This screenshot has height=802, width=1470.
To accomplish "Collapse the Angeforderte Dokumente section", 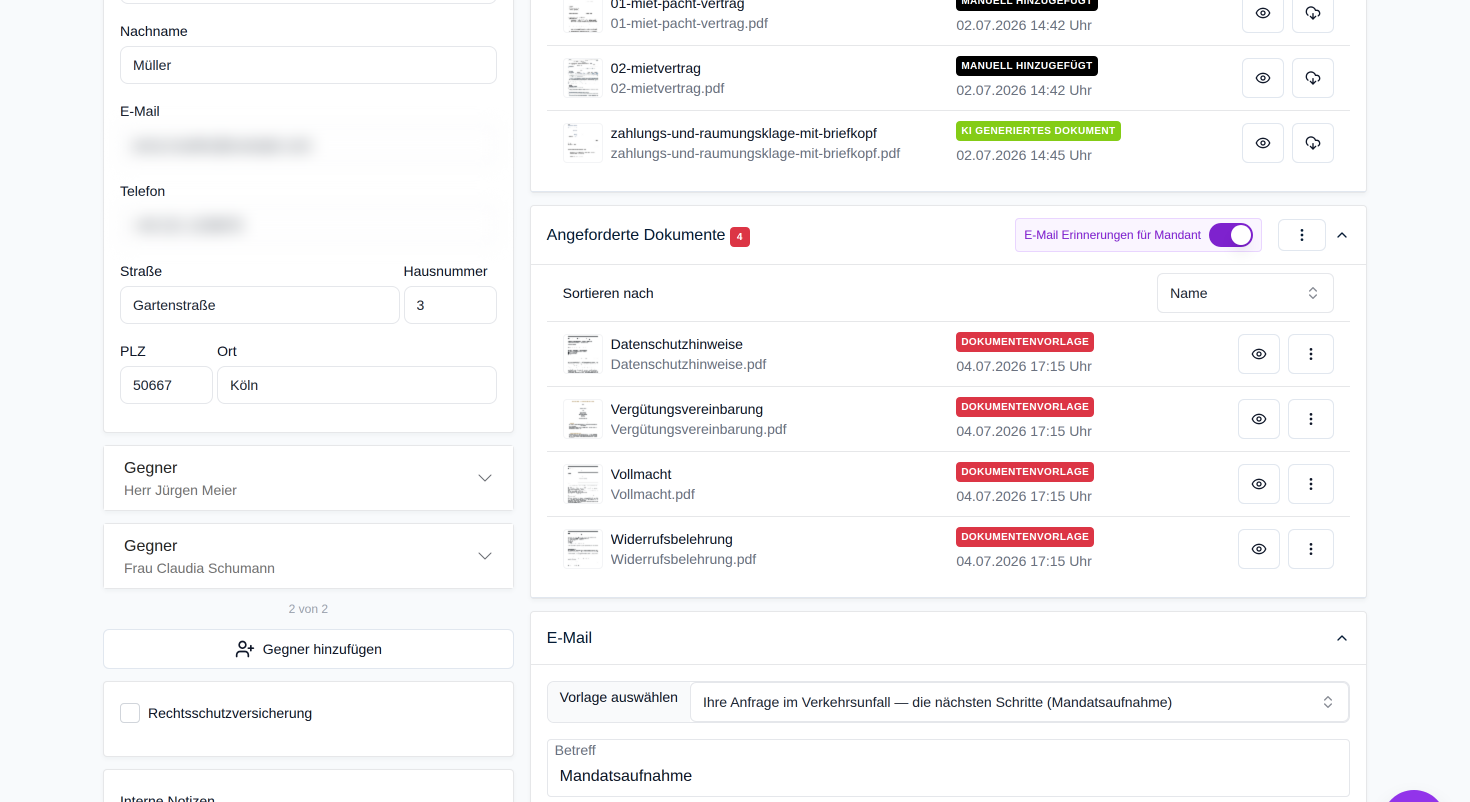I will [x=1342, y=235].
